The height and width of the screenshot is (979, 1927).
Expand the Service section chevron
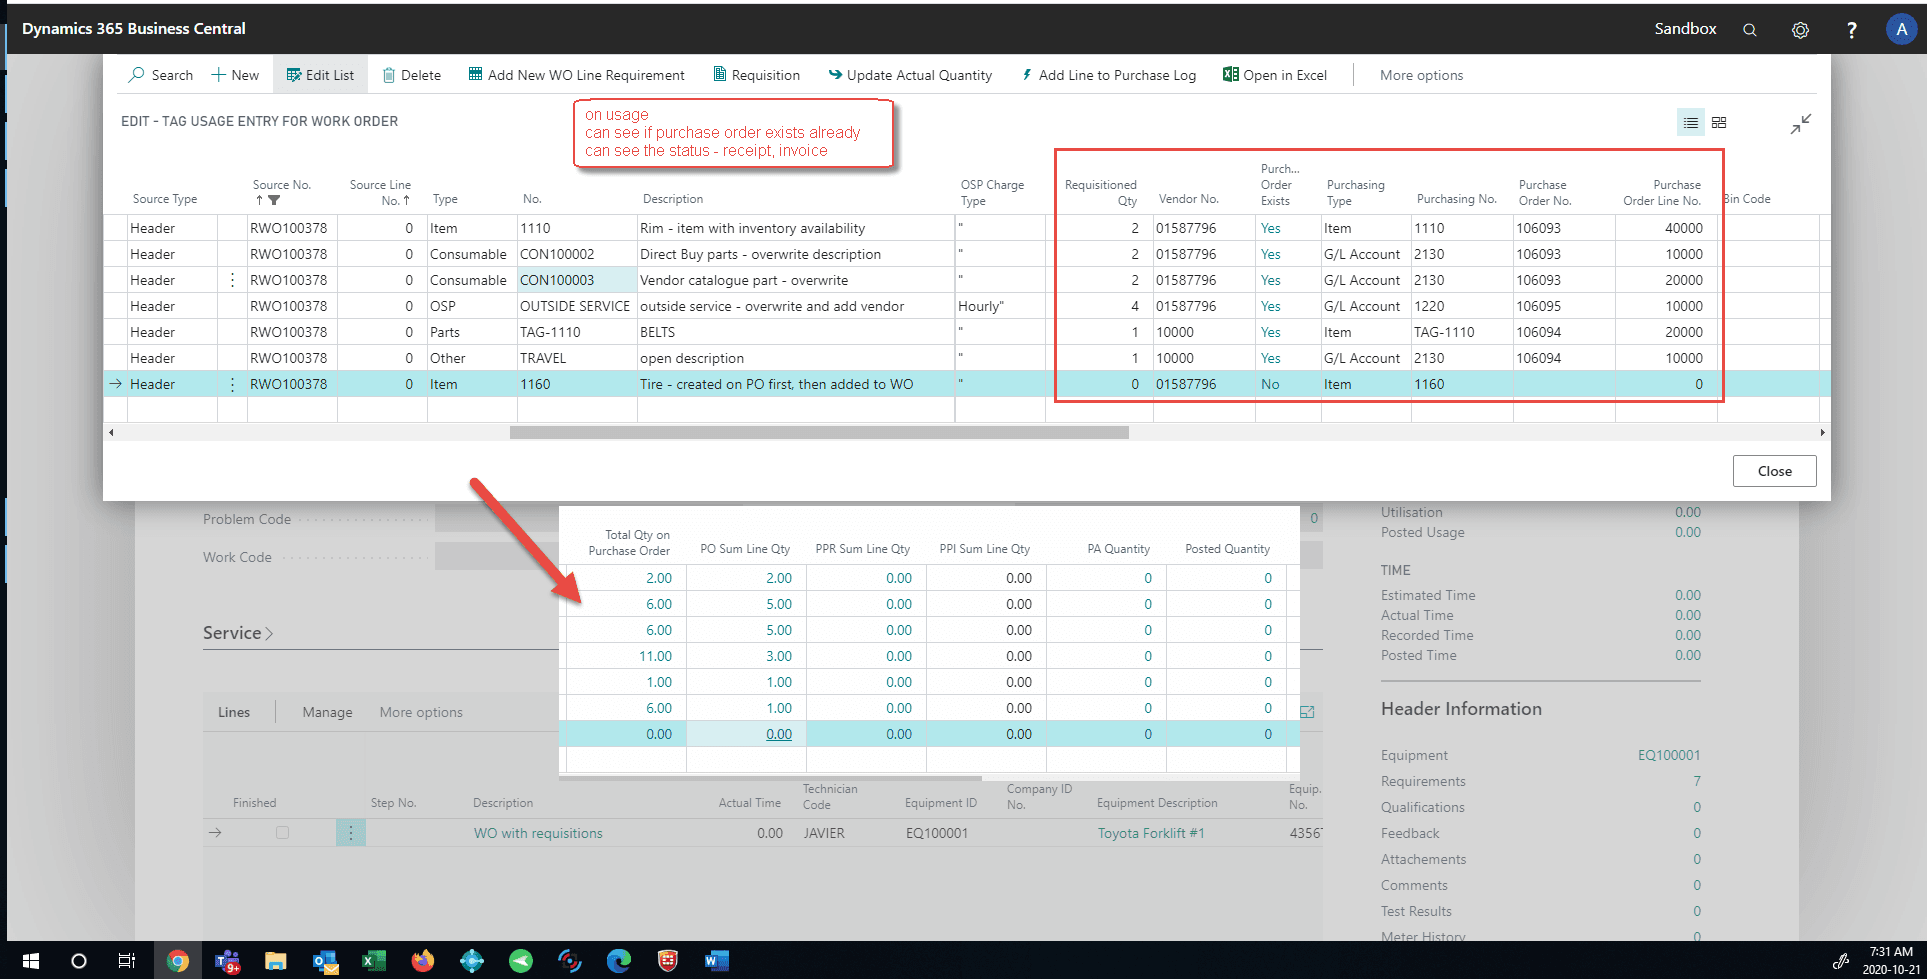[269, 633]
